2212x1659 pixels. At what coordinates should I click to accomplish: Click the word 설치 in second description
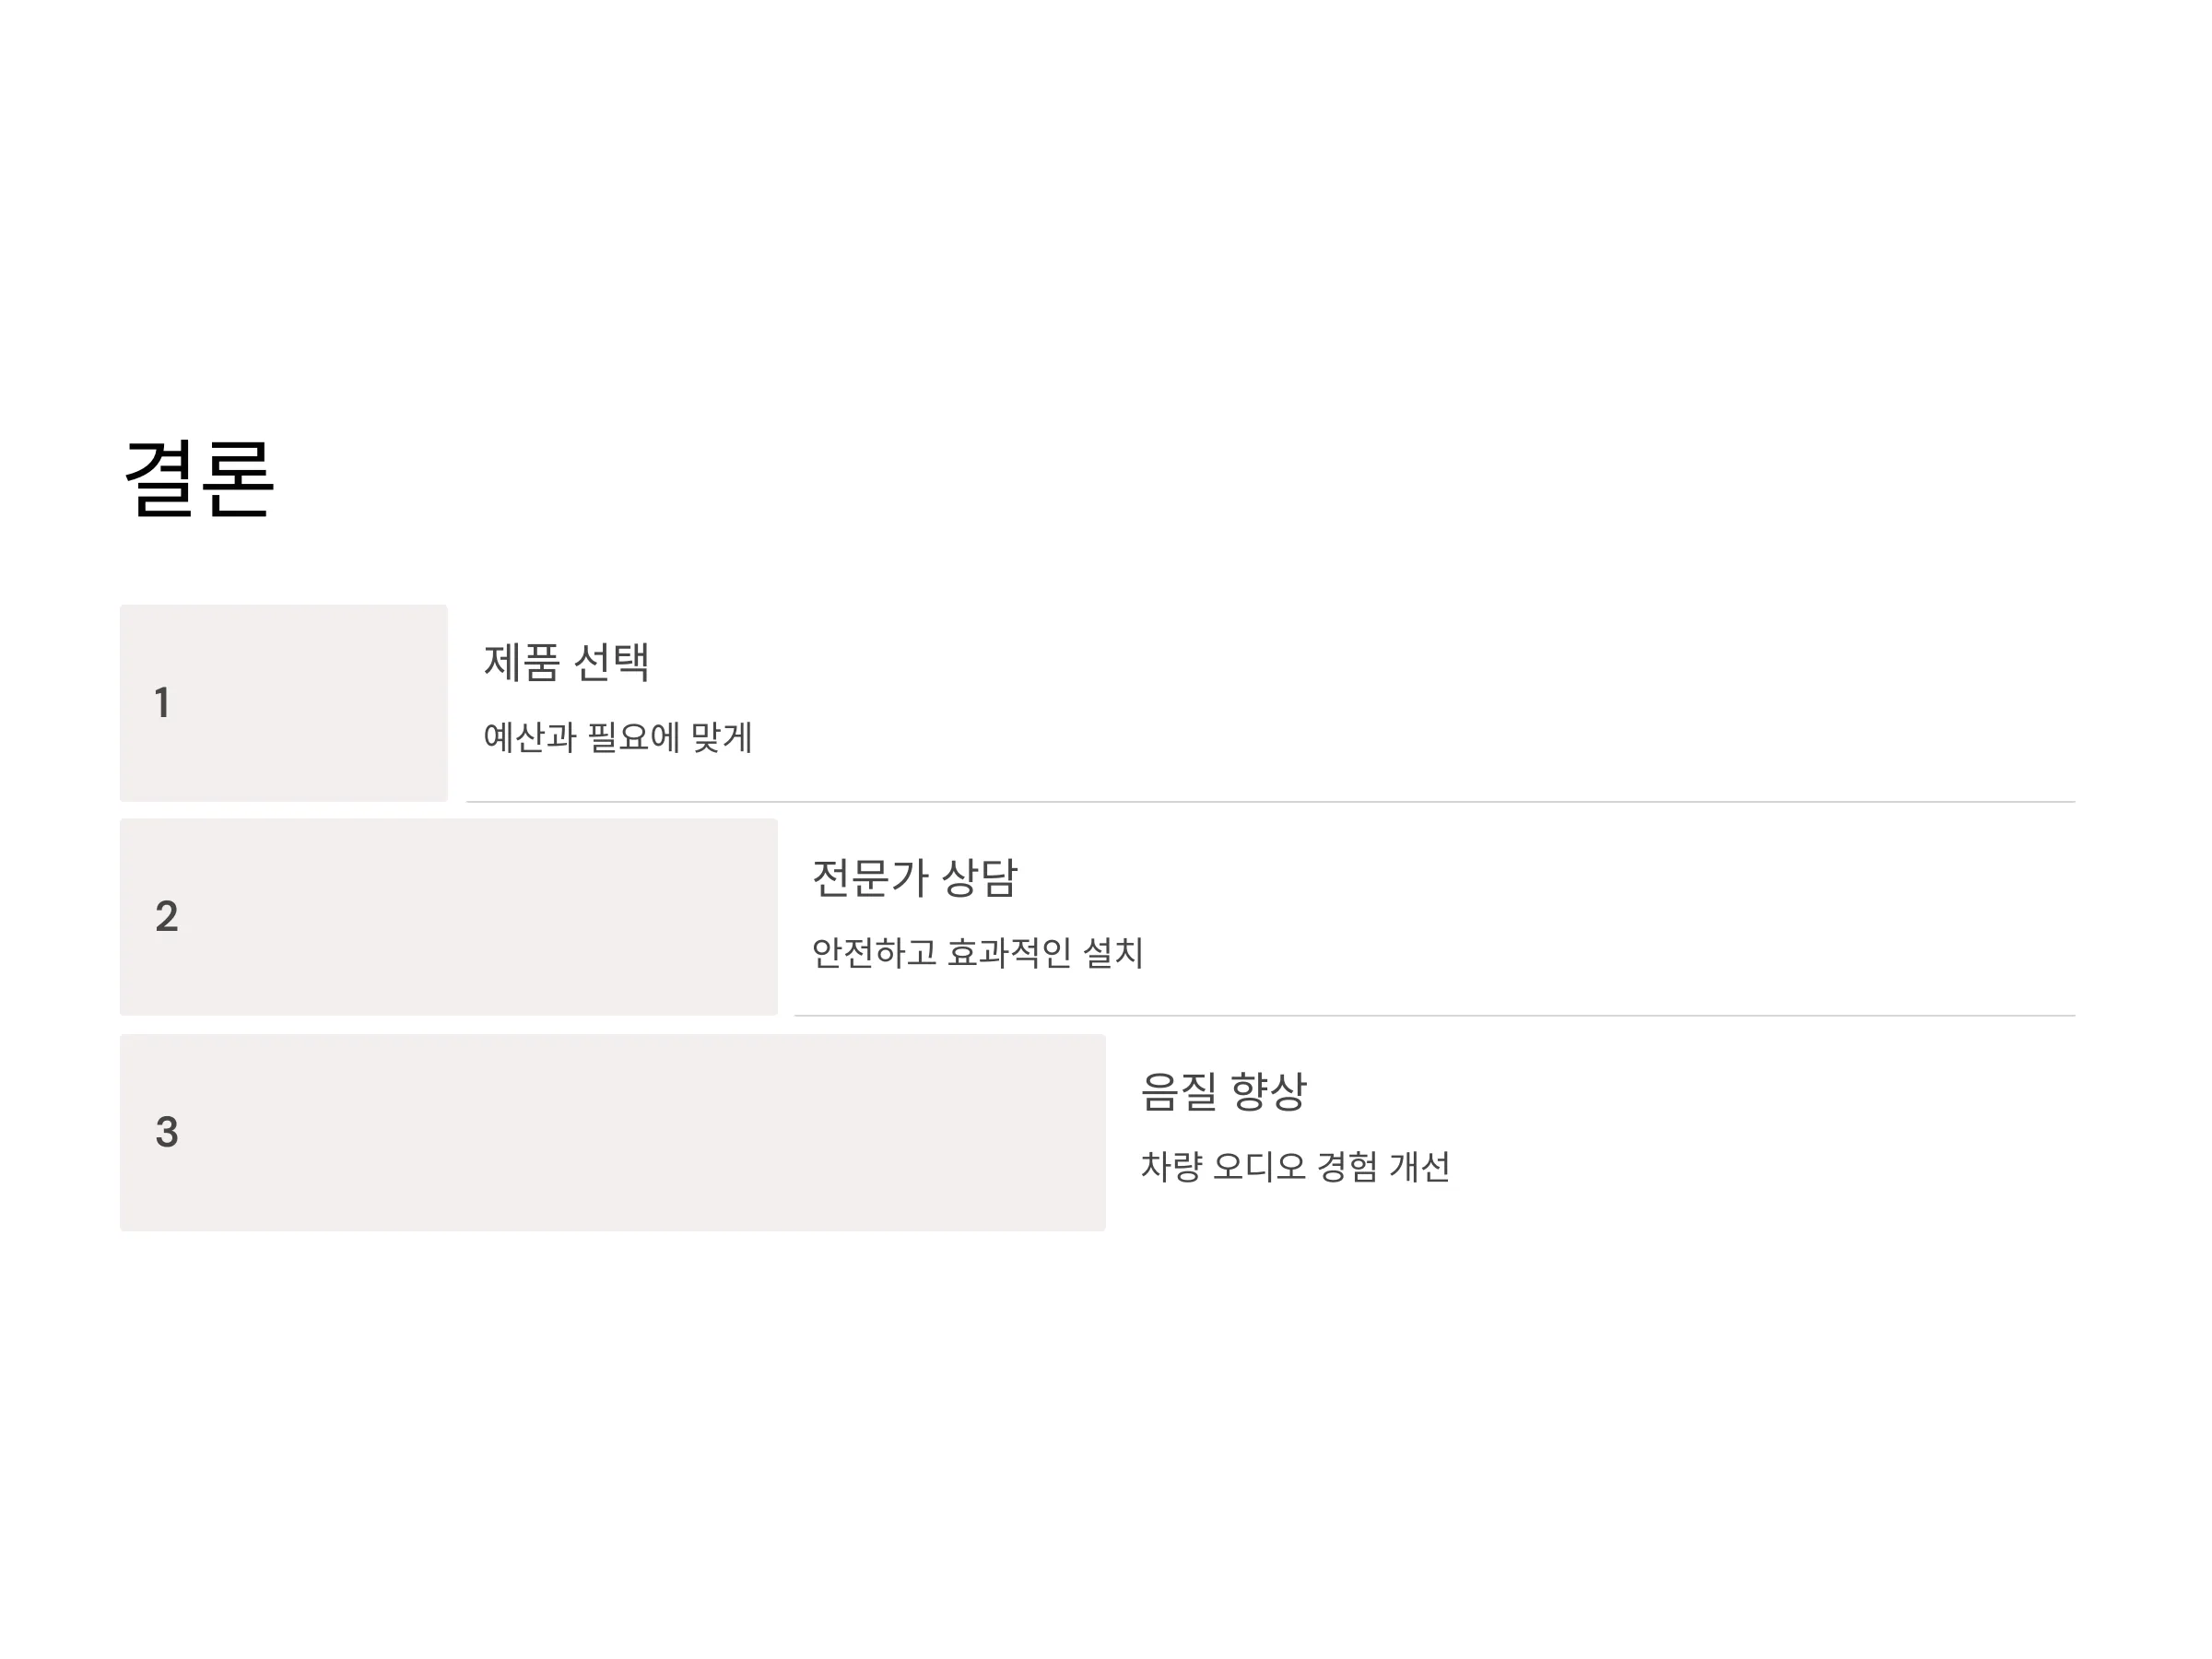click(x=1113, y=952)
